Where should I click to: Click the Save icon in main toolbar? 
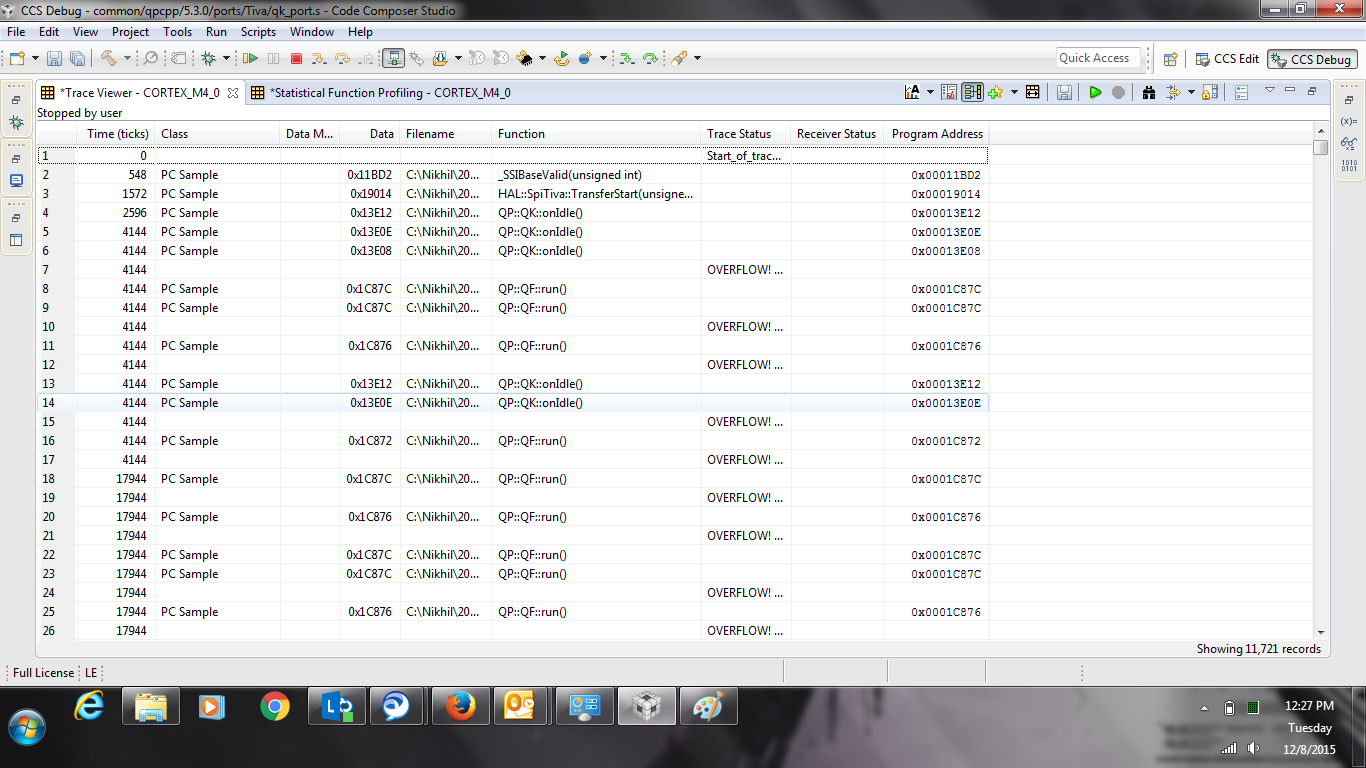[x=54, y=59]
